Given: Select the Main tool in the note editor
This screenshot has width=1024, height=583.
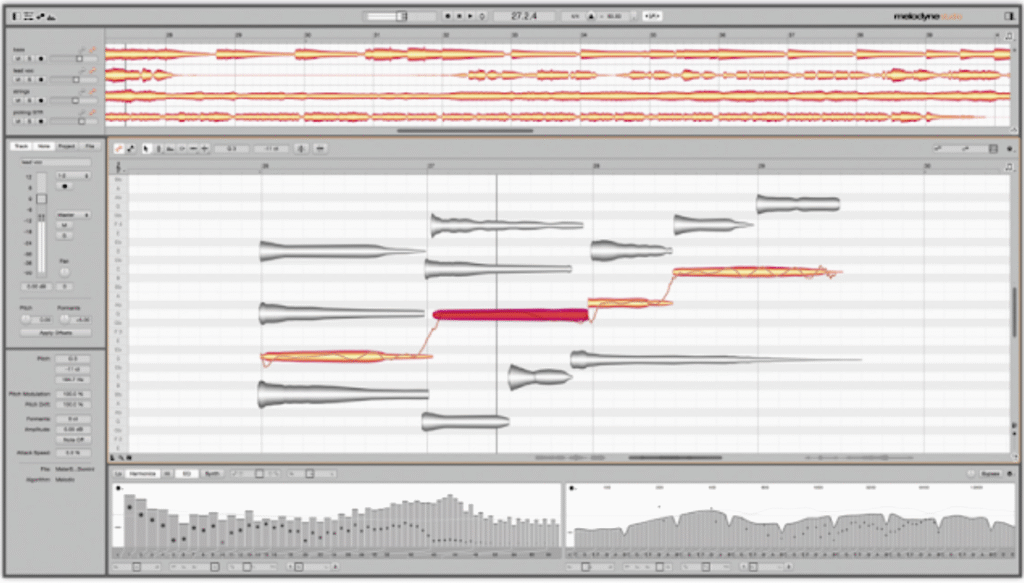Looking at the screenshot, I should click(146, 150).
